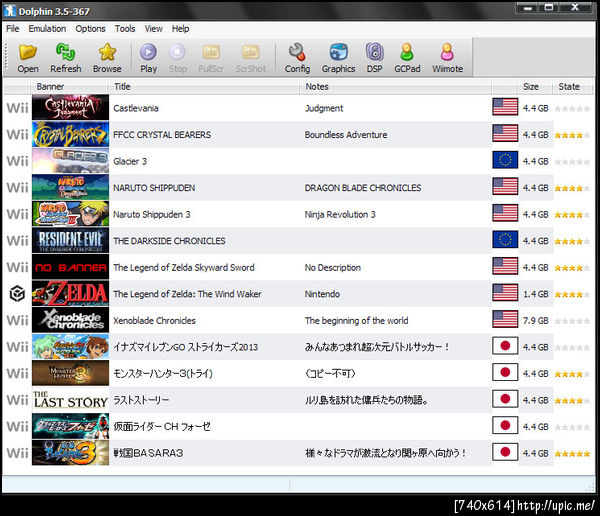Click The Last Story banner

coord(70,400)
